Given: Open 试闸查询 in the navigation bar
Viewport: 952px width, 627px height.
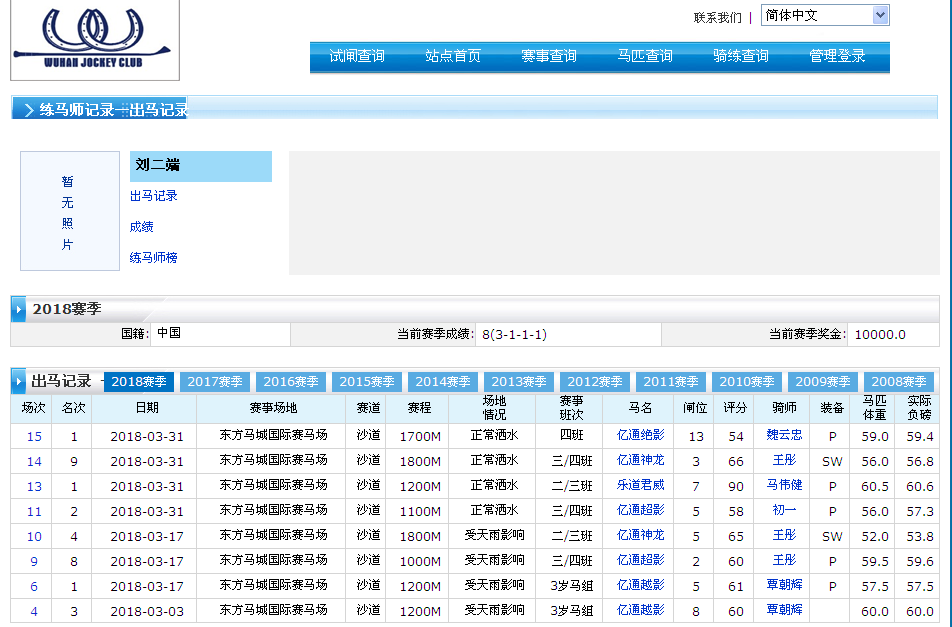Looking at the screenshot, I should (357, 57).
